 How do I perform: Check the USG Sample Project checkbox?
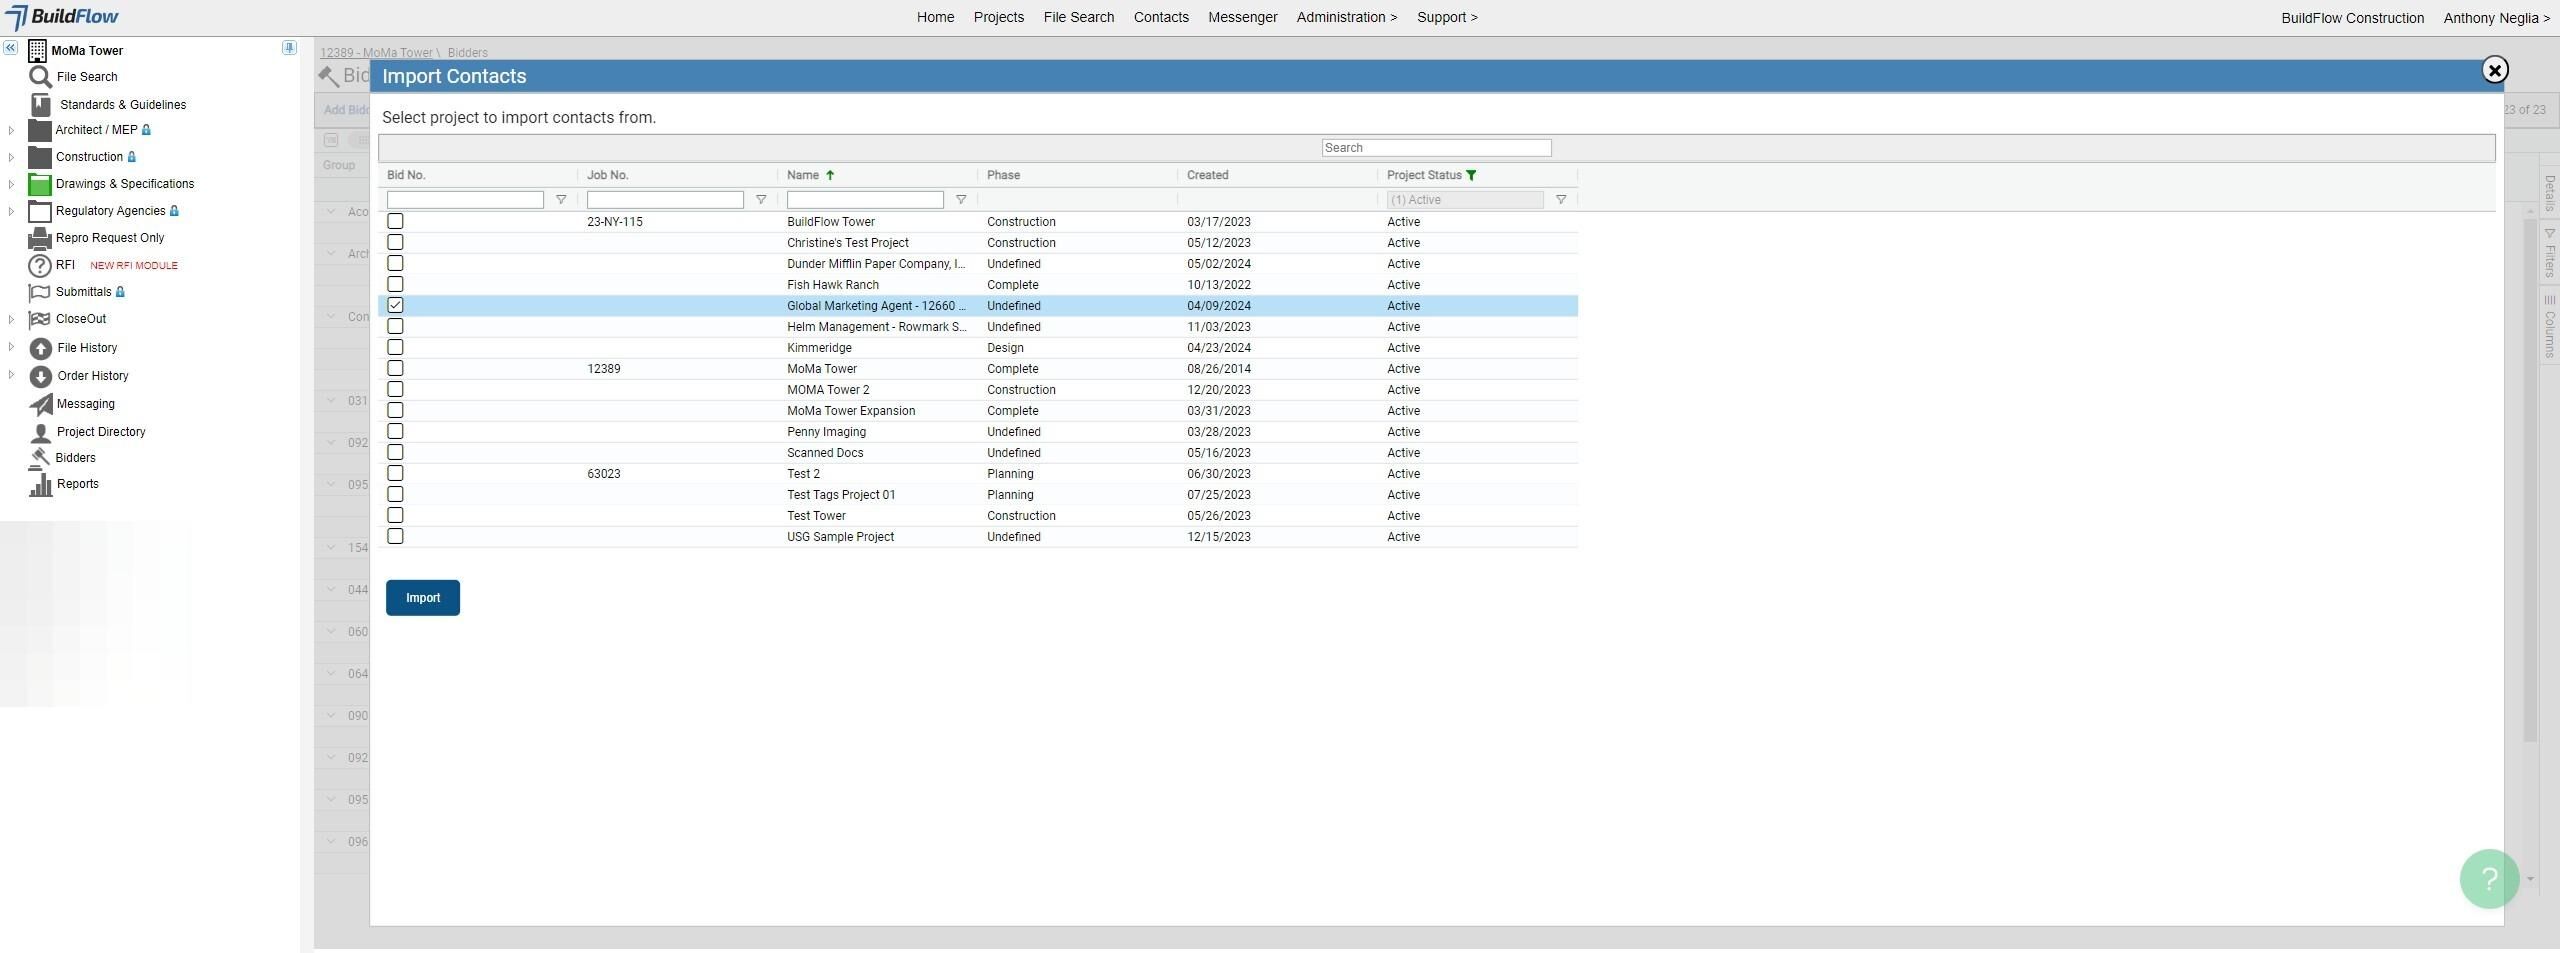pyautogui.click(x=395, y=537)
